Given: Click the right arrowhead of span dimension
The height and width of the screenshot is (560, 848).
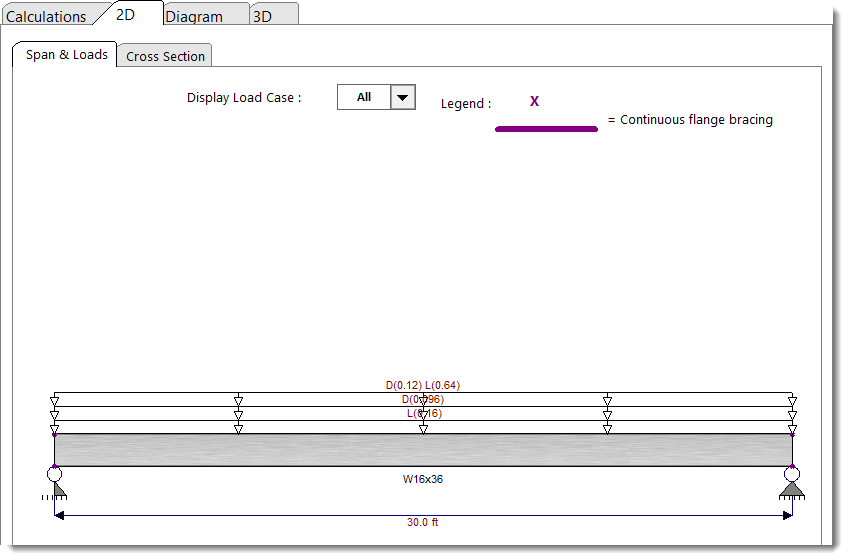Looking at the screenshot, I should (x=787, y=515).
